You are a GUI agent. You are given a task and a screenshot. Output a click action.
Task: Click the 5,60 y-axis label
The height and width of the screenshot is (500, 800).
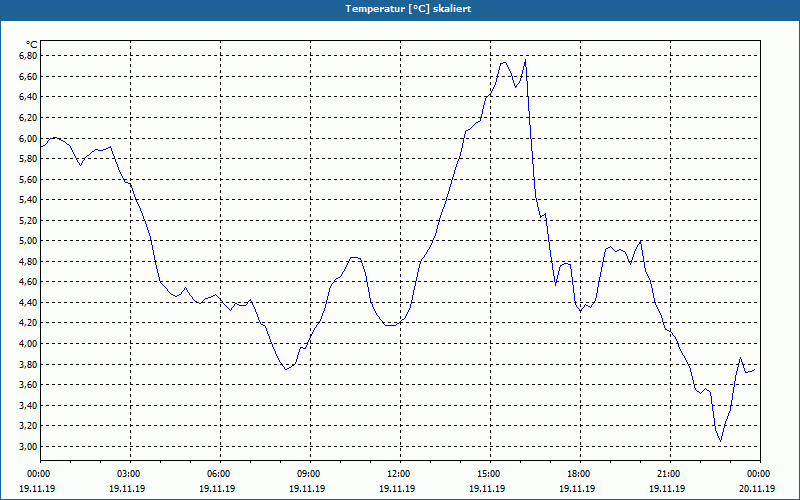pyautogui.click(x=29, y=179)
